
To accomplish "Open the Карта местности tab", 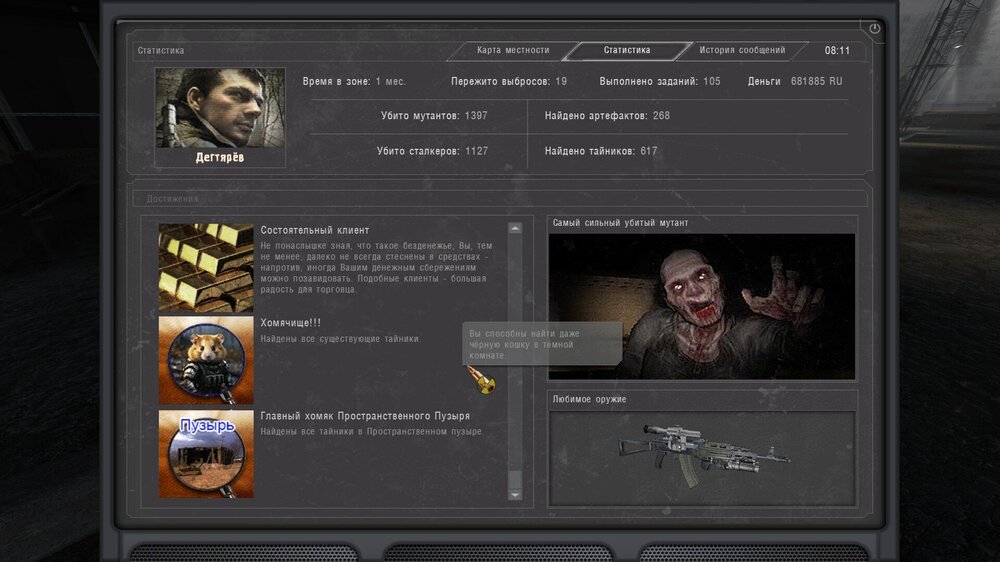I will coord(513,50).
